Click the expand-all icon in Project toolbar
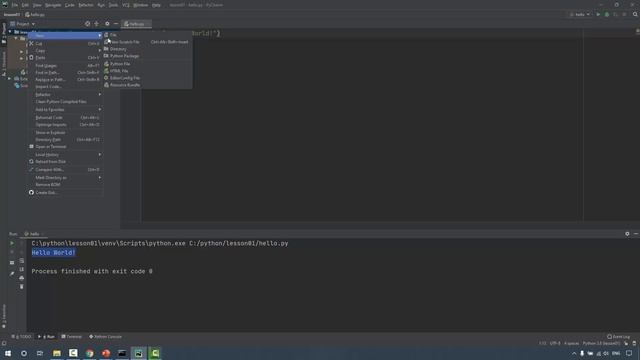The height and width of the screenshot is (360, 640). tap(97, 24)
